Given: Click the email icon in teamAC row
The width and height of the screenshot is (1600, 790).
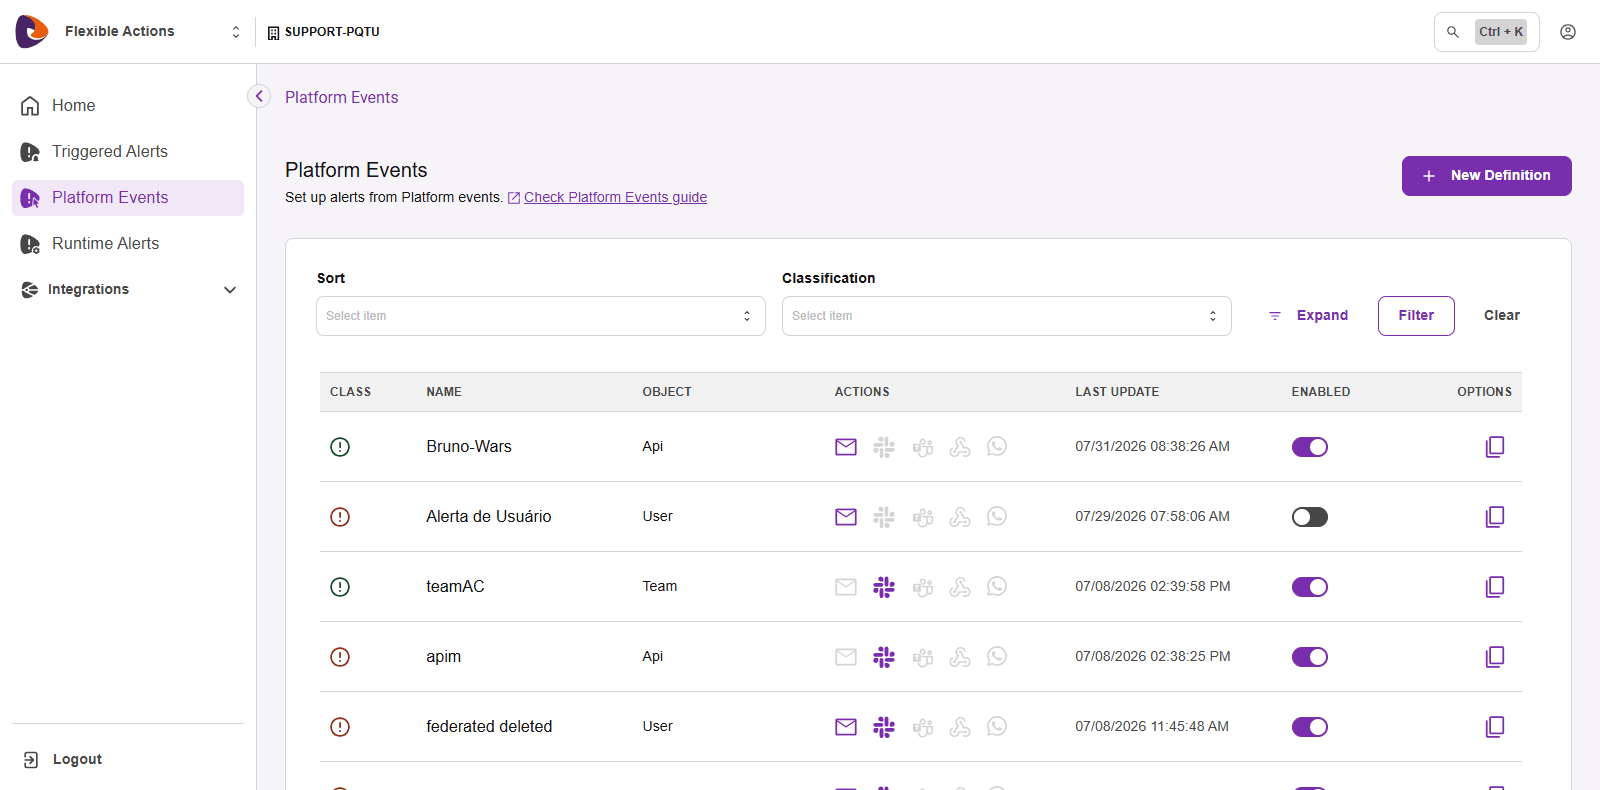Looking at the screenshot, I should click(846, 587).
